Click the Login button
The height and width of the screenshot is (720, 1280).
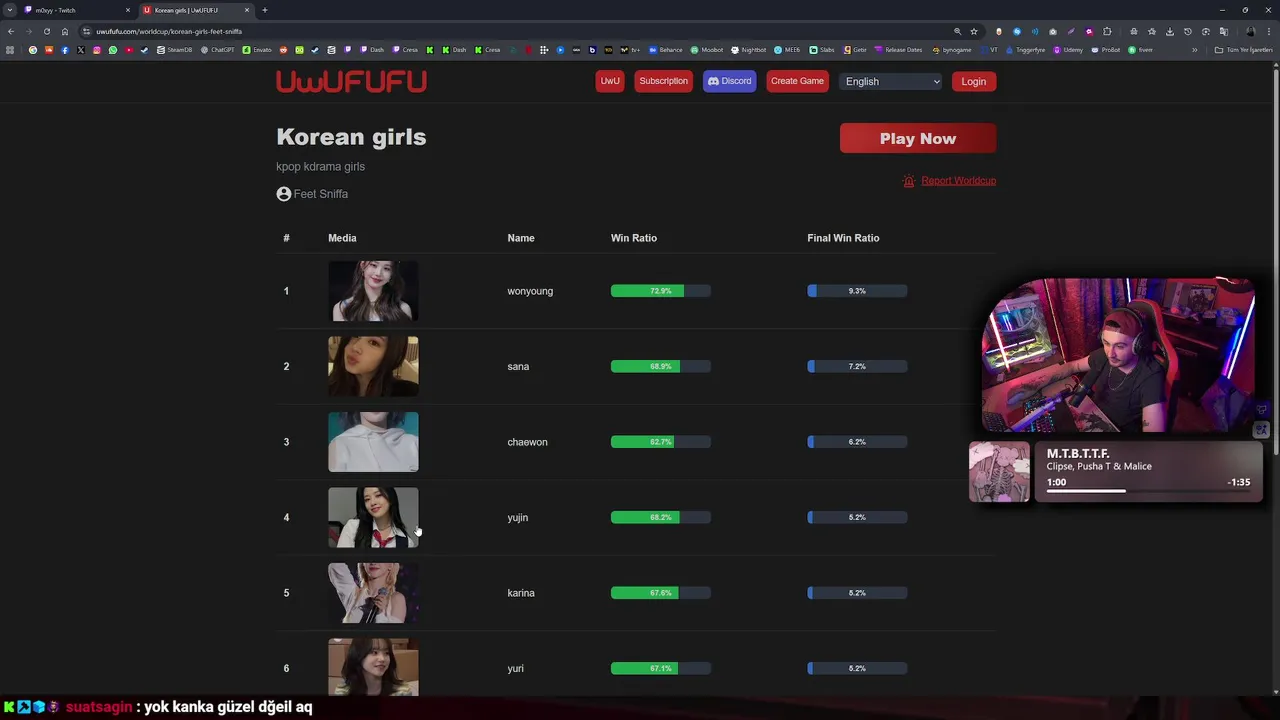pyautogui.click(x=973, y=82)
